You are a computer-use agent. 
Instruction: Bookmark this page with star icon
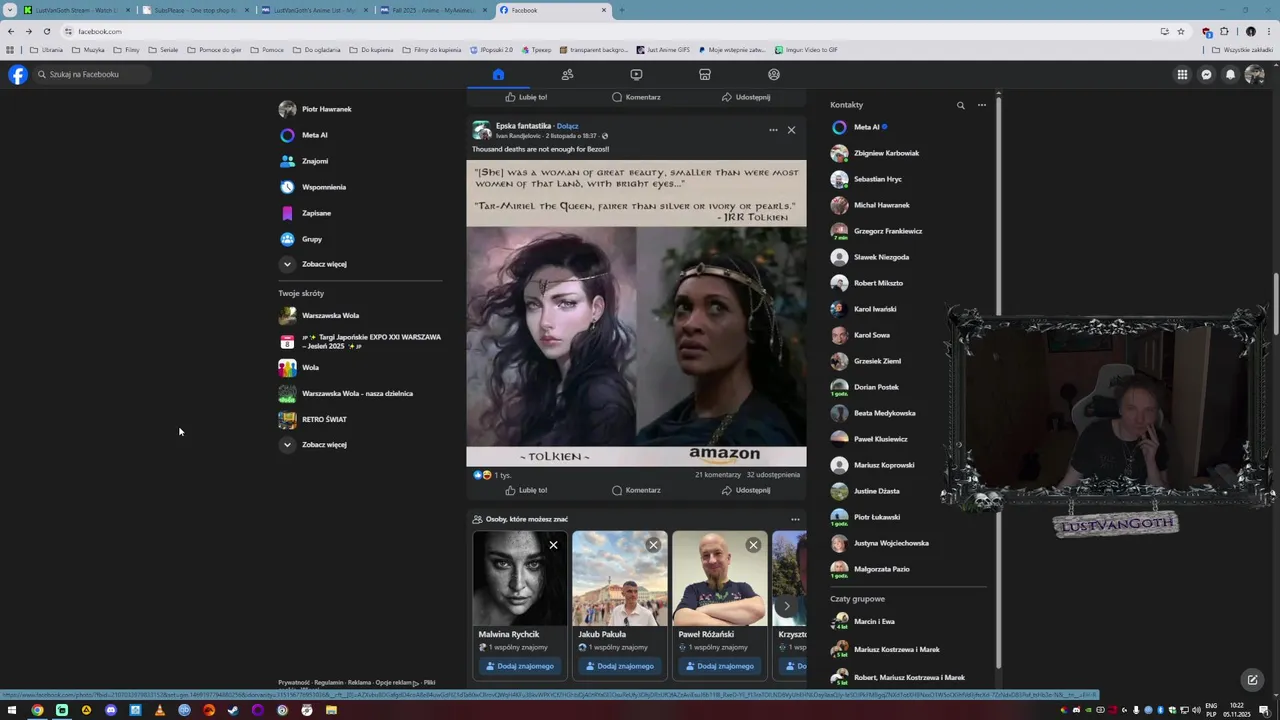(x=1180, y=31)
